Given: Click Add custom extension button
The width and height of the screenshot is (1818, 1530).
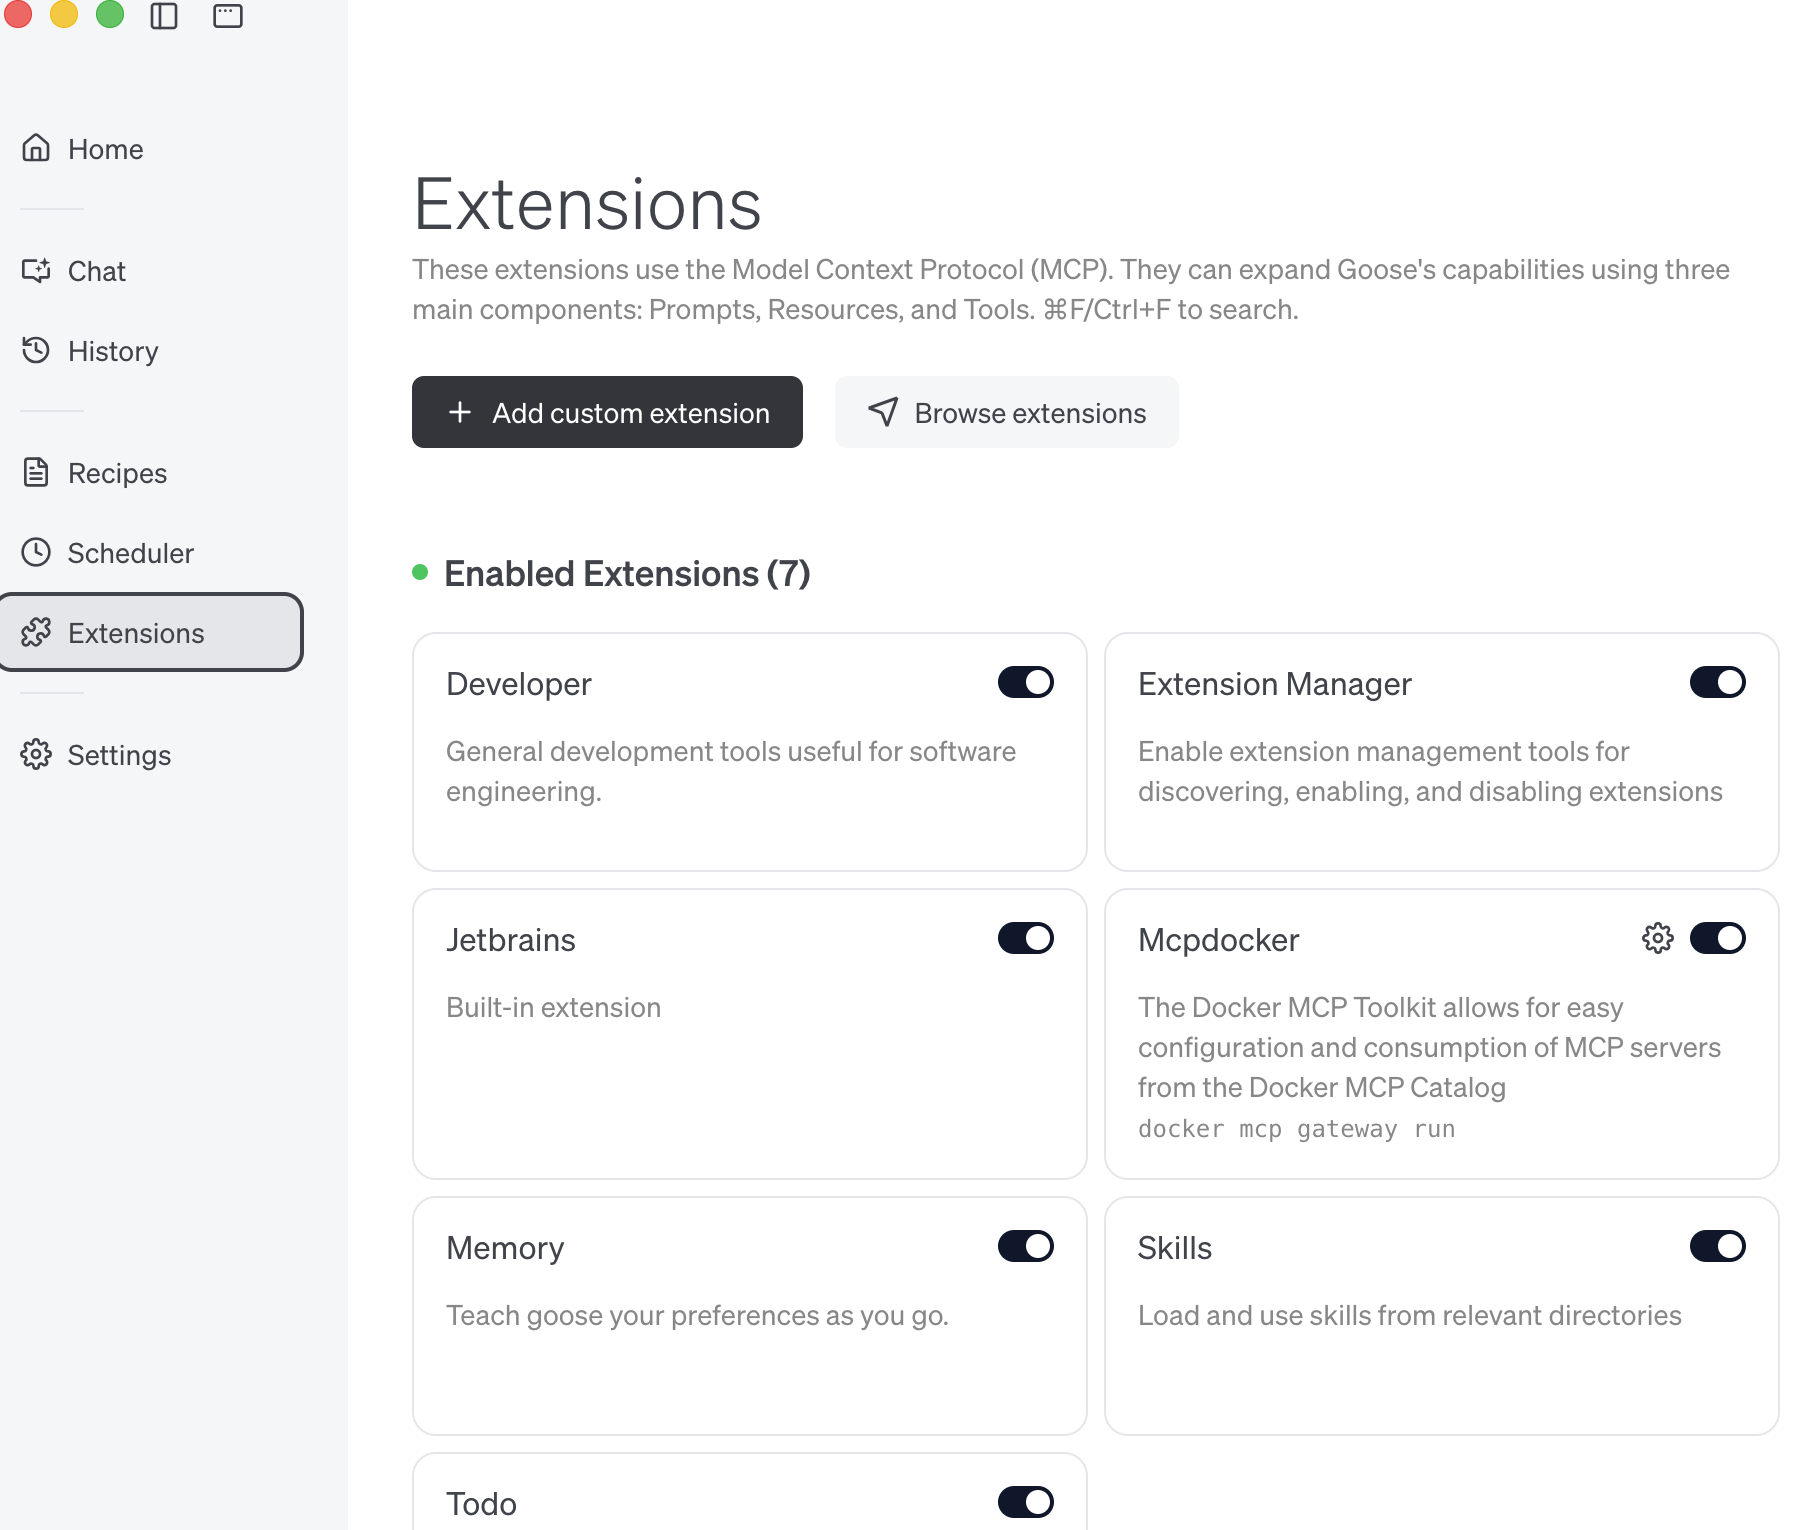Looking at the screenshot, I should pos(607,412).
